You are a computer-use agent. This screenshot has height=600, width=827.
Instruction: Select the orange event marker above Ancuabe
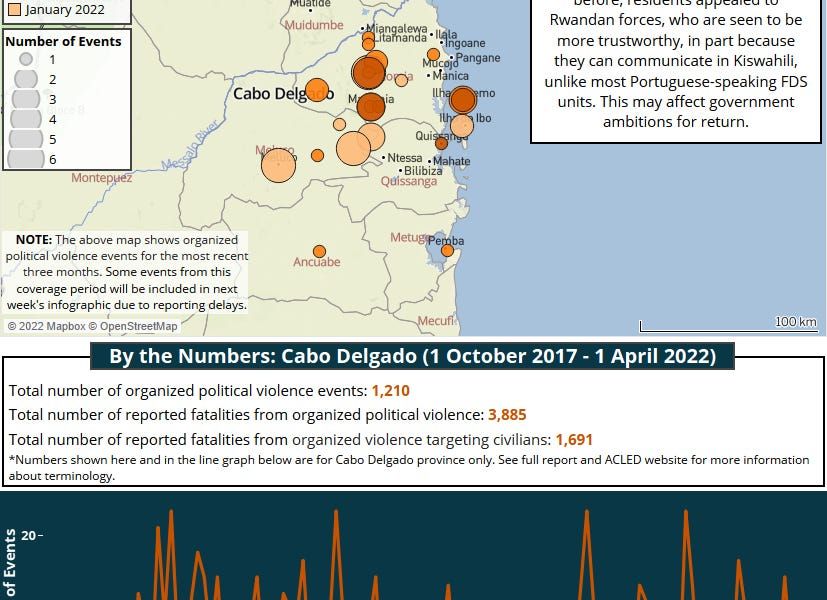click(x=319, y=251)
